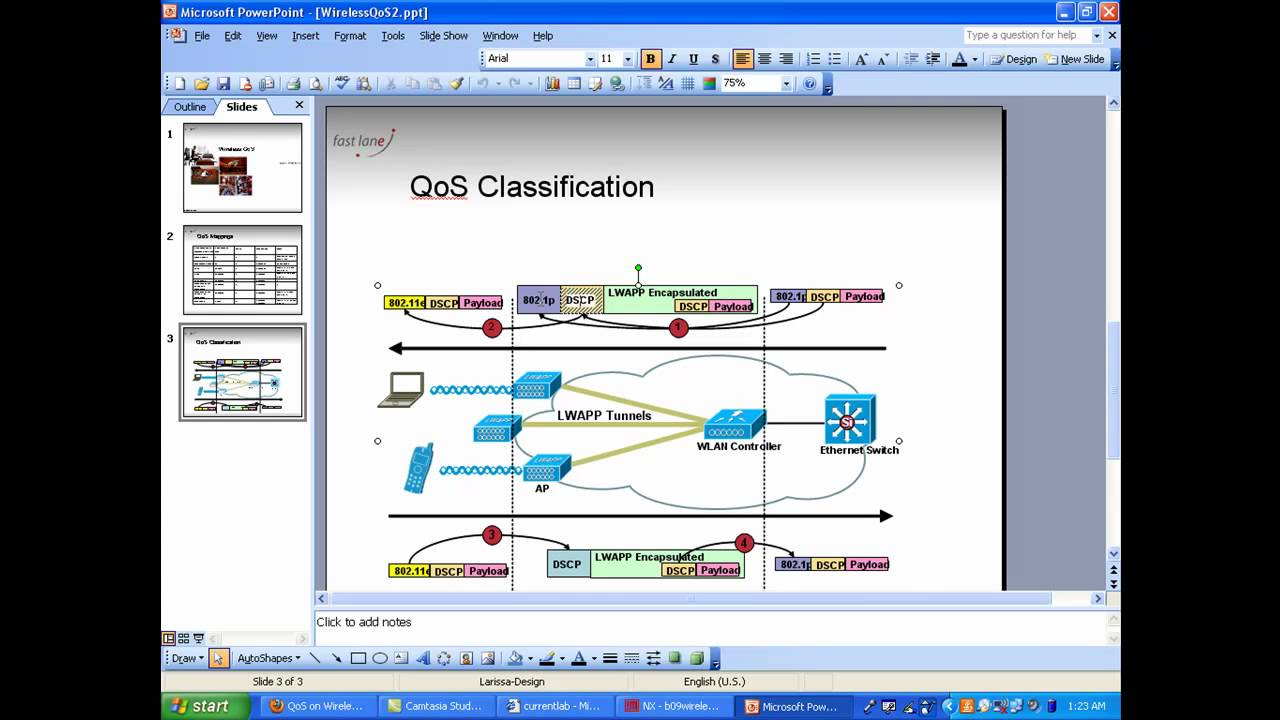1280x720 pixels.
Task: Open Line Style options
Action: 610,658
